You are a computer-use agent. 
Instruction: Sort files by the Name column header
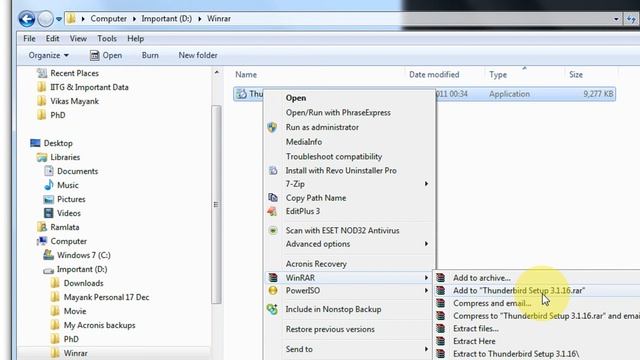(246, 75)
